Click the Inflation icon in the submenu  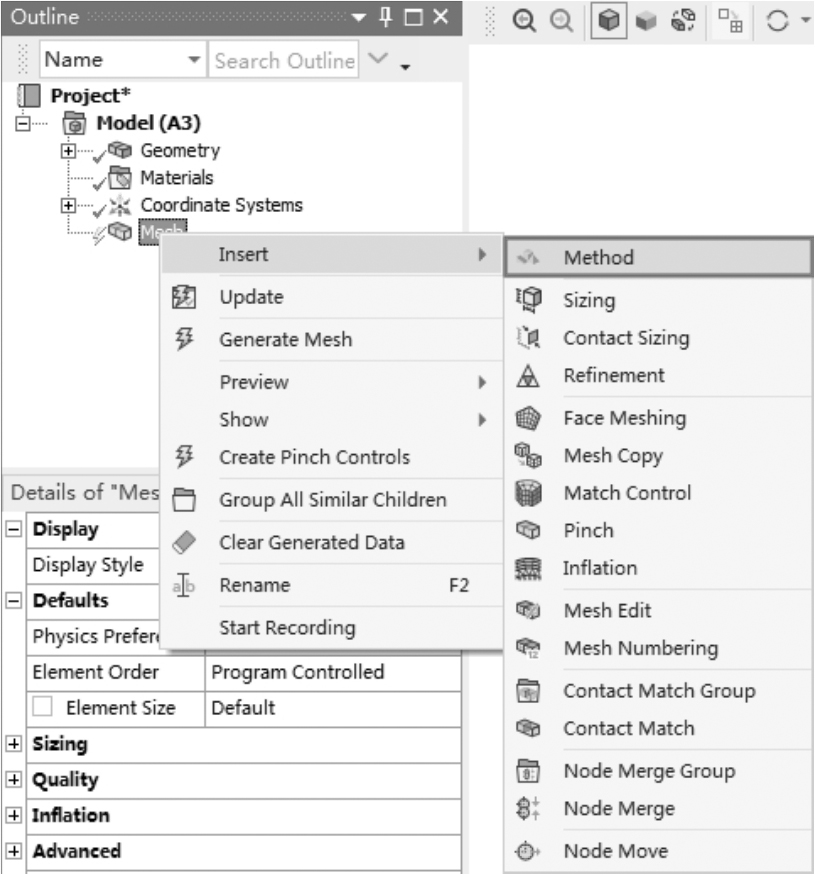point(526,568)
